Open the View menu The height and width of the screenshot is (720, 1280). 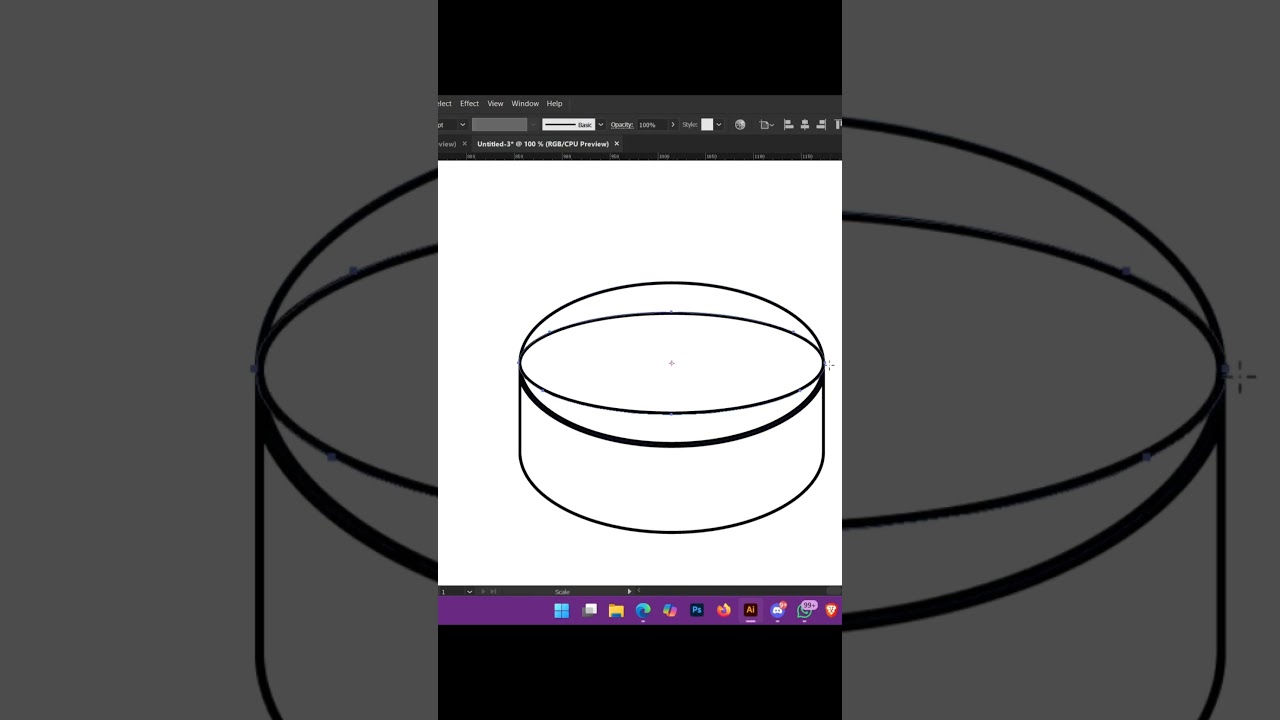click(495, 104)
